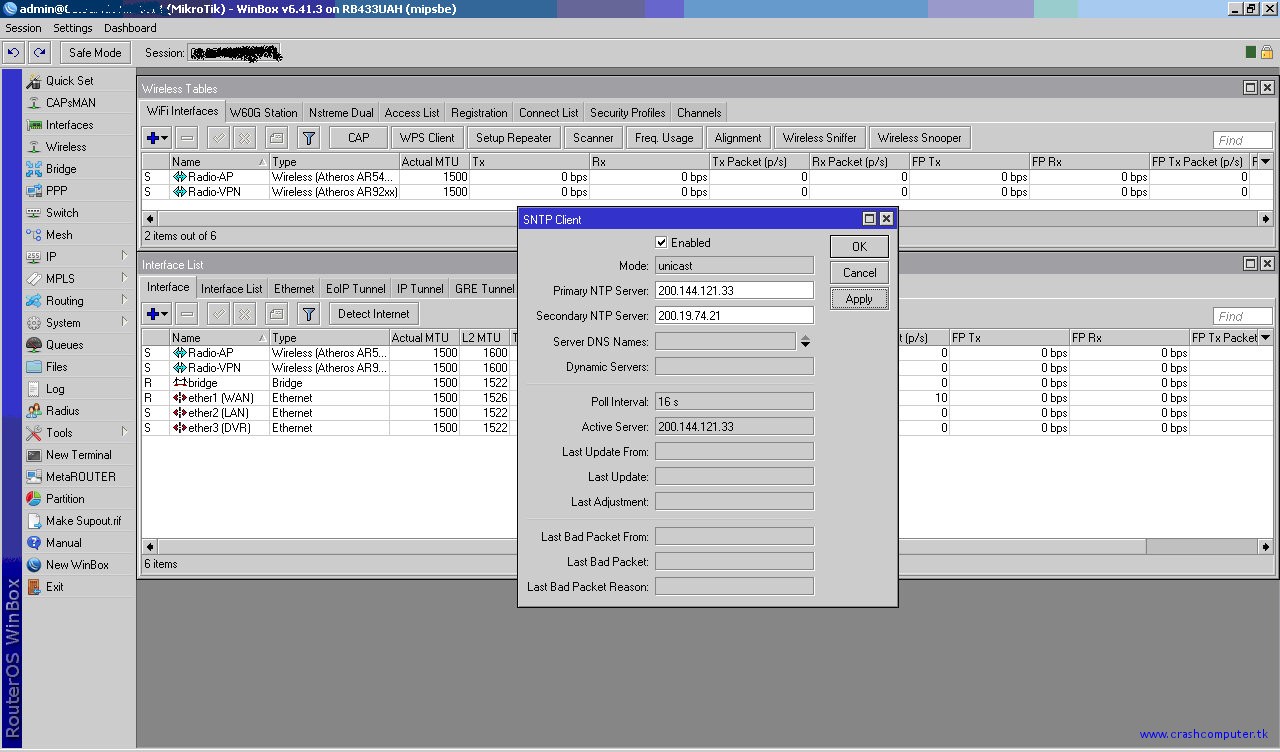
Task: Open add (plus) dropdown in Interface List
Action: 157,314
